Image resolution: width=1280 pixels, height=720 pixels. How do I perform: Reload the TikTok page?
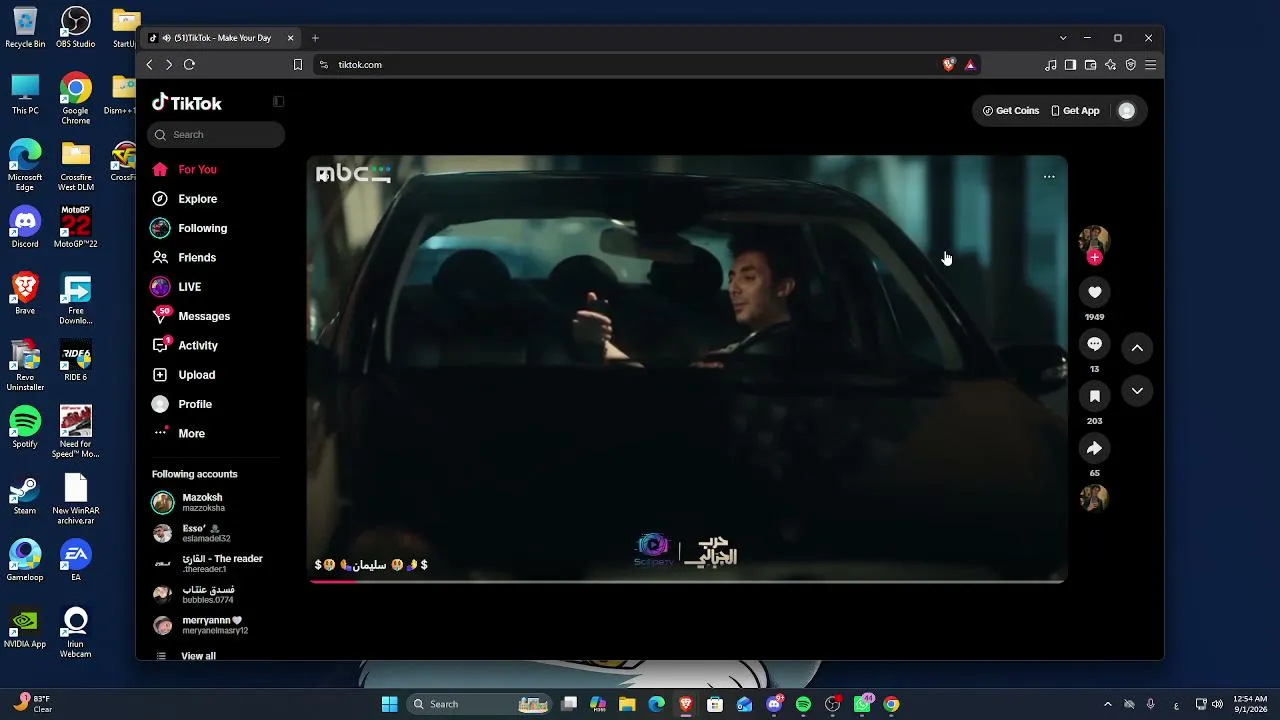189,65
